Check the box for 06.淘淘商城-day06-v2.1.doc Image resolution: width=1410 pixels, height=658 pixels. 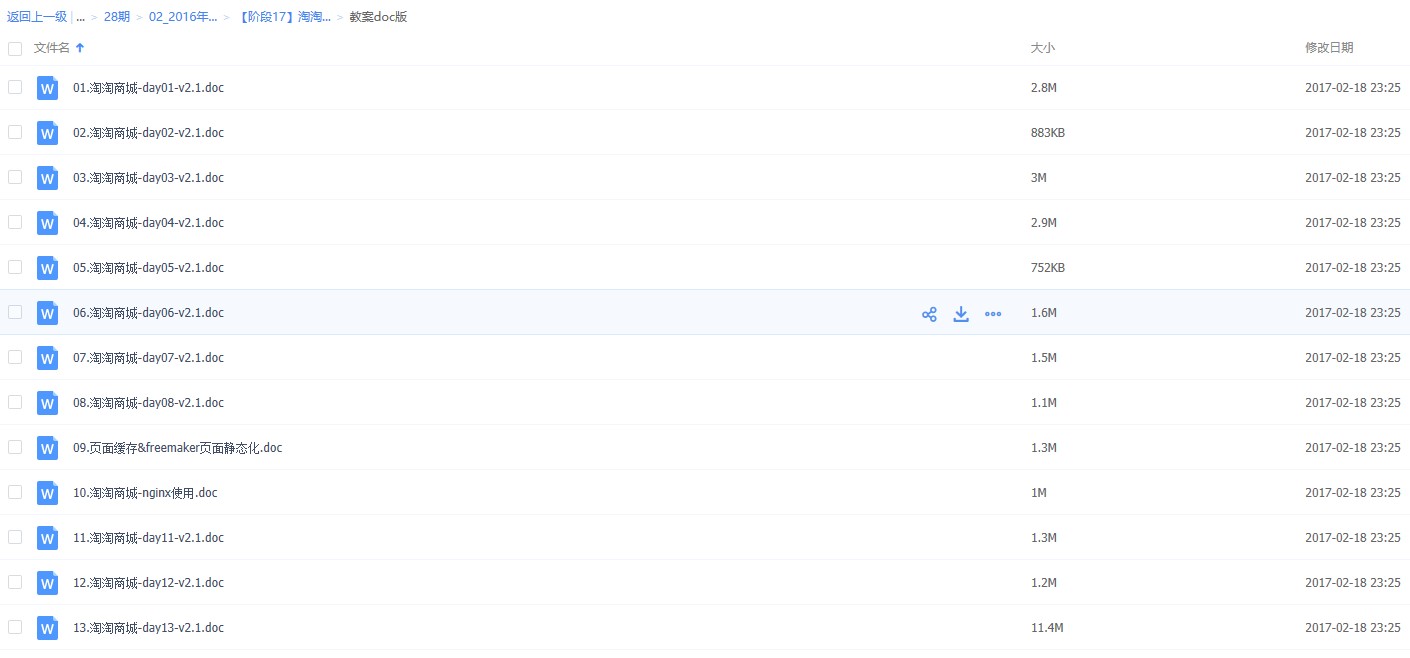click(15, 312)
